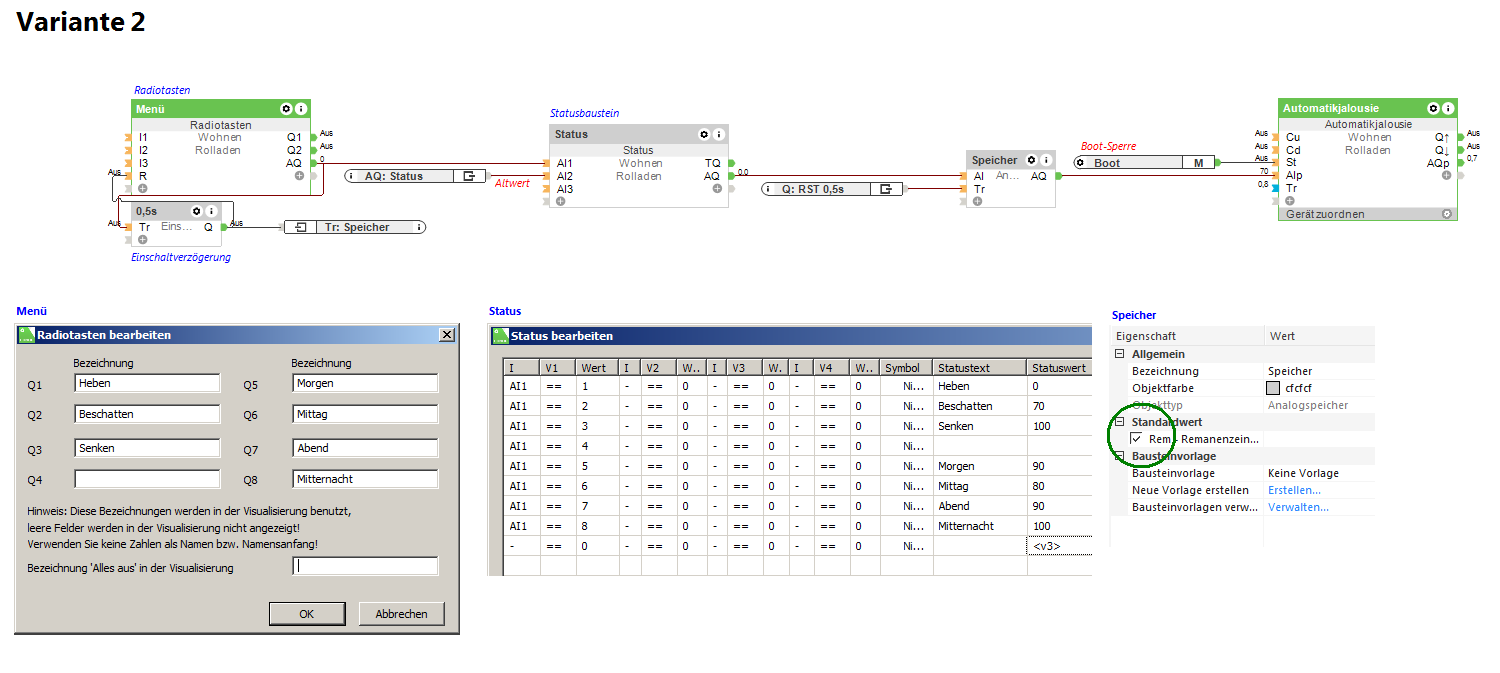Screen dimensions: 1500x673
Task: Click output arrow icon on Q: RST 0,5s
Action: [886, 189]
